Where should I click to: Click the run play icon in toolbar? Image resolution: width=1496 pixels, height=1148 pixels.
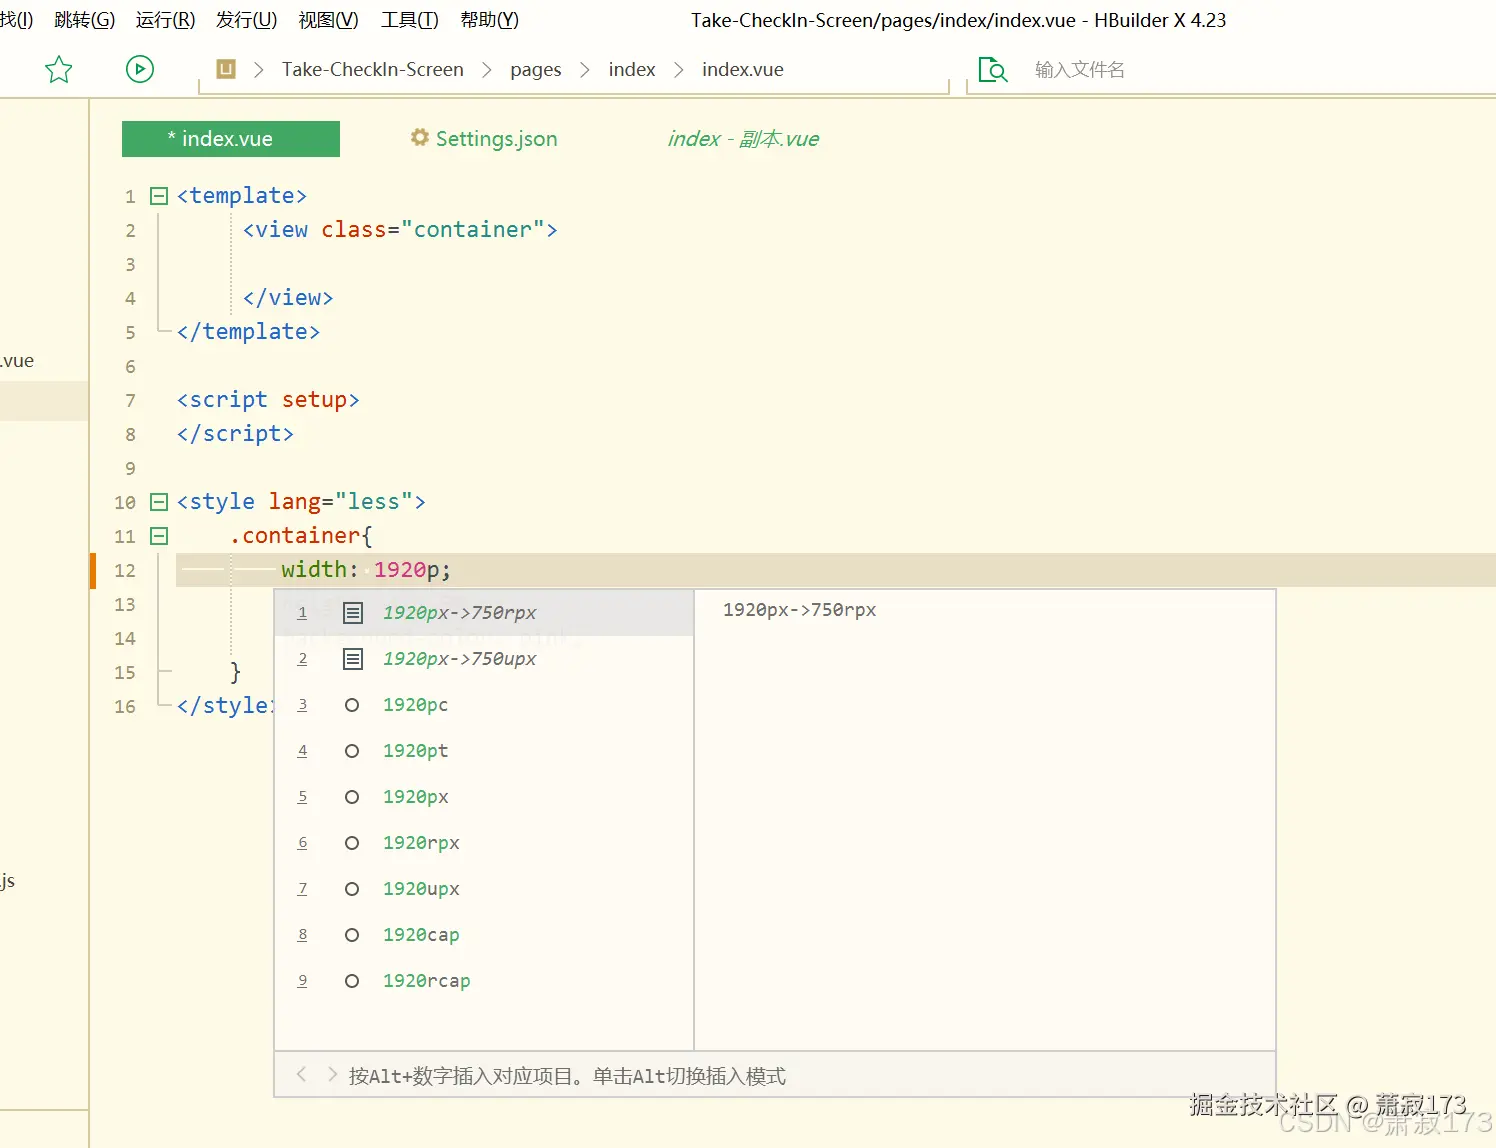click(140, 69)
